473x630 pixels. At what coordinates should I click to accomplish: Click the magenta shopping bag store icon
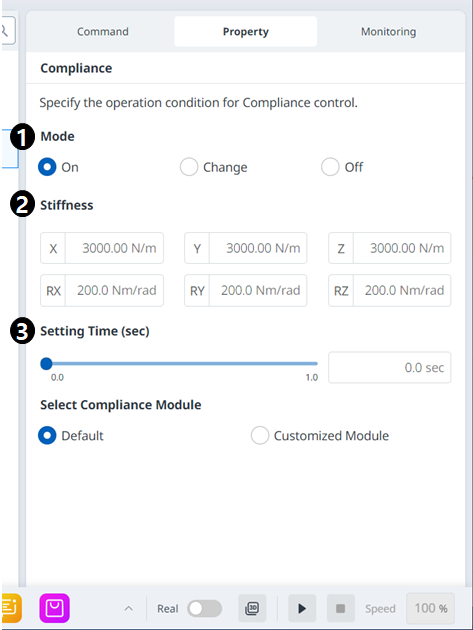pos(54,608)
